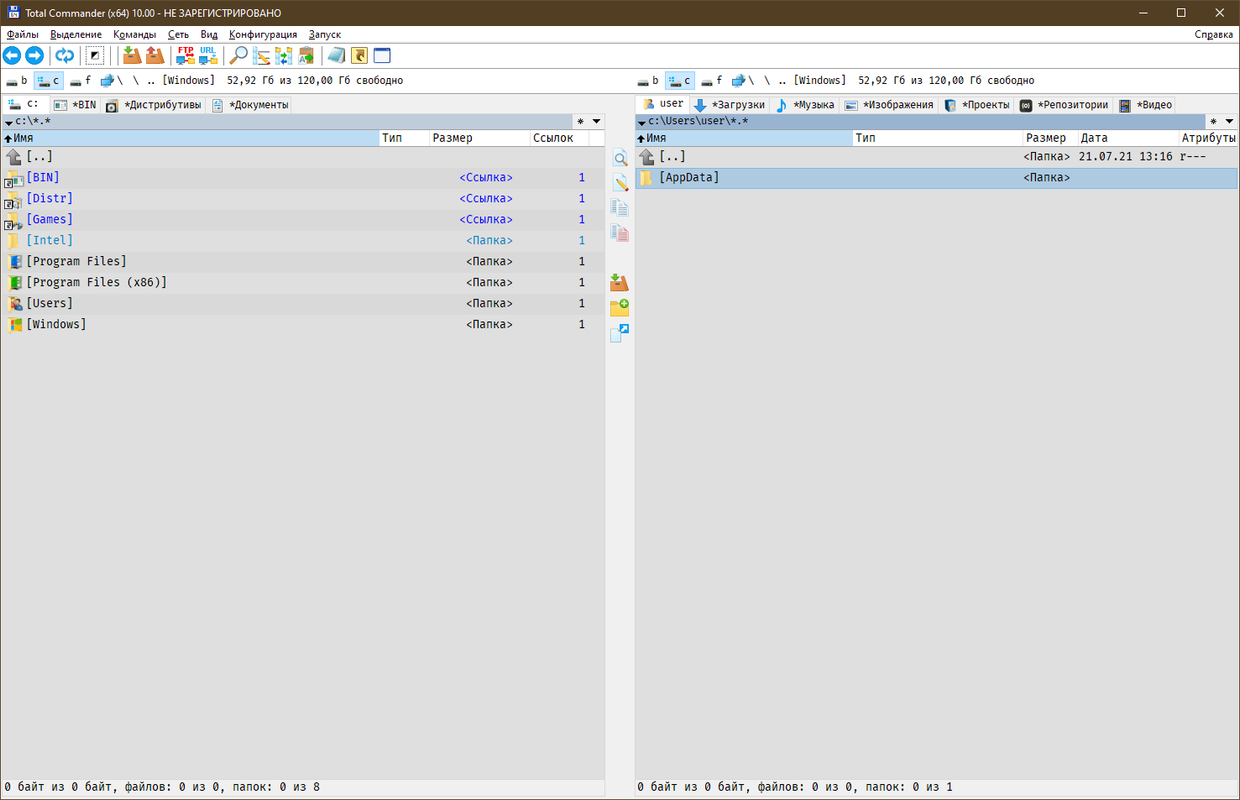Open left panel history dropdown triangle at path bar end

click(x=597, y=122)
